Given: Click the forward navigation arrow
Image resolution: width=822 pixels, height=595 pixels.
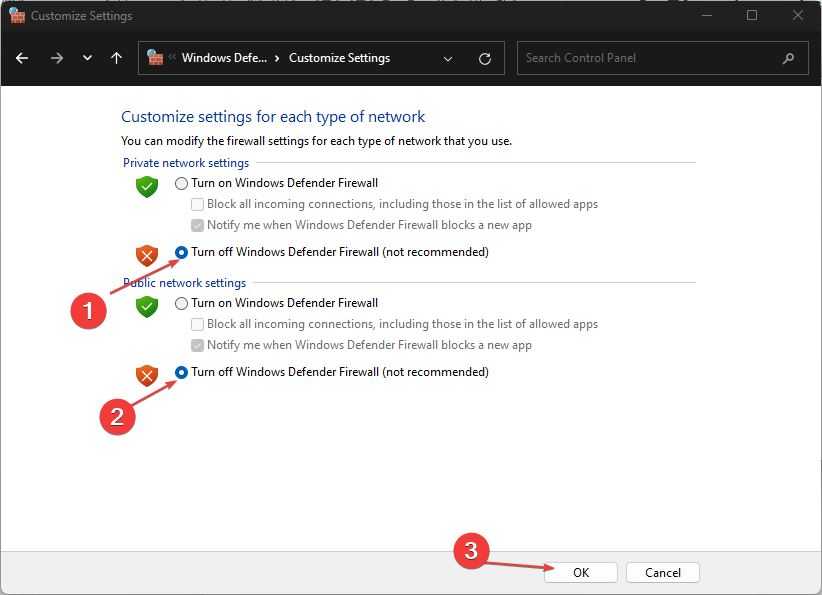Looking at the screenshot, I should tap(57, 58).
